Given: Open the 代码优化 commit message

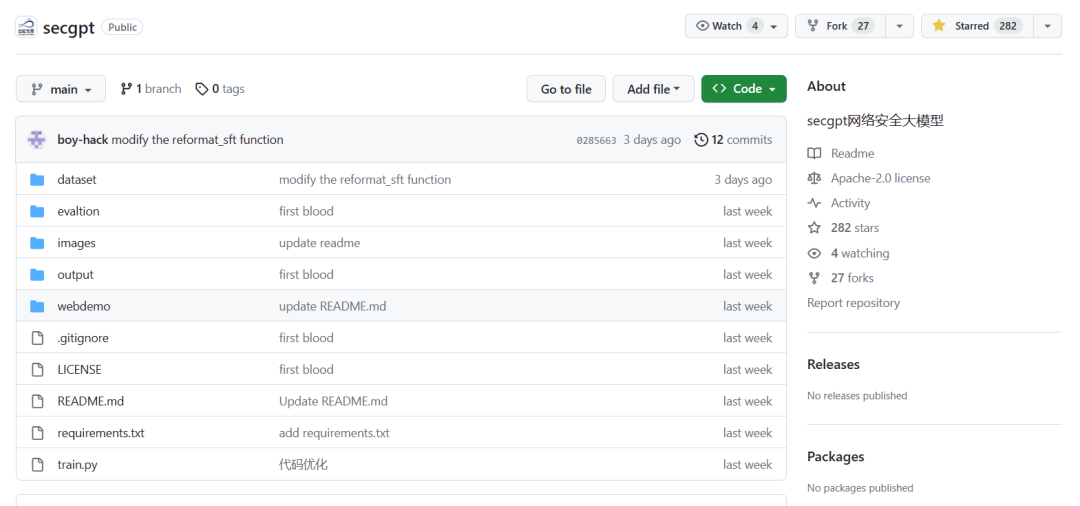Looking at the screenshot, I should point(303,465).
